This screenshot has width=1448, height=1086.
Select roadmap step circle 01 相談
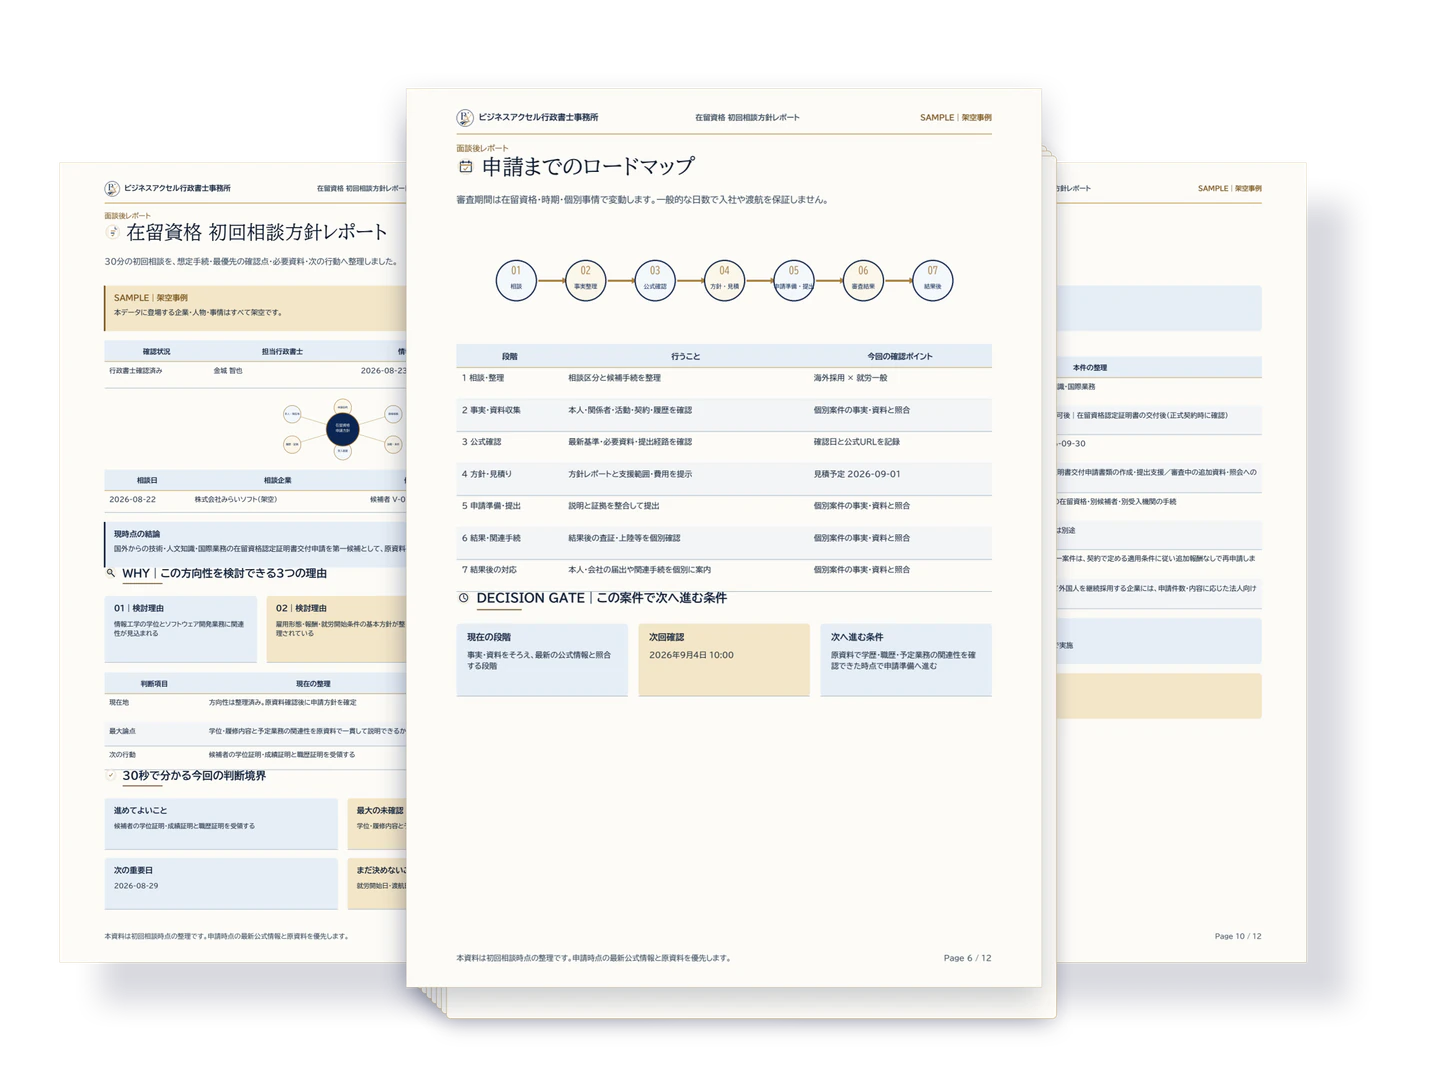516,280
